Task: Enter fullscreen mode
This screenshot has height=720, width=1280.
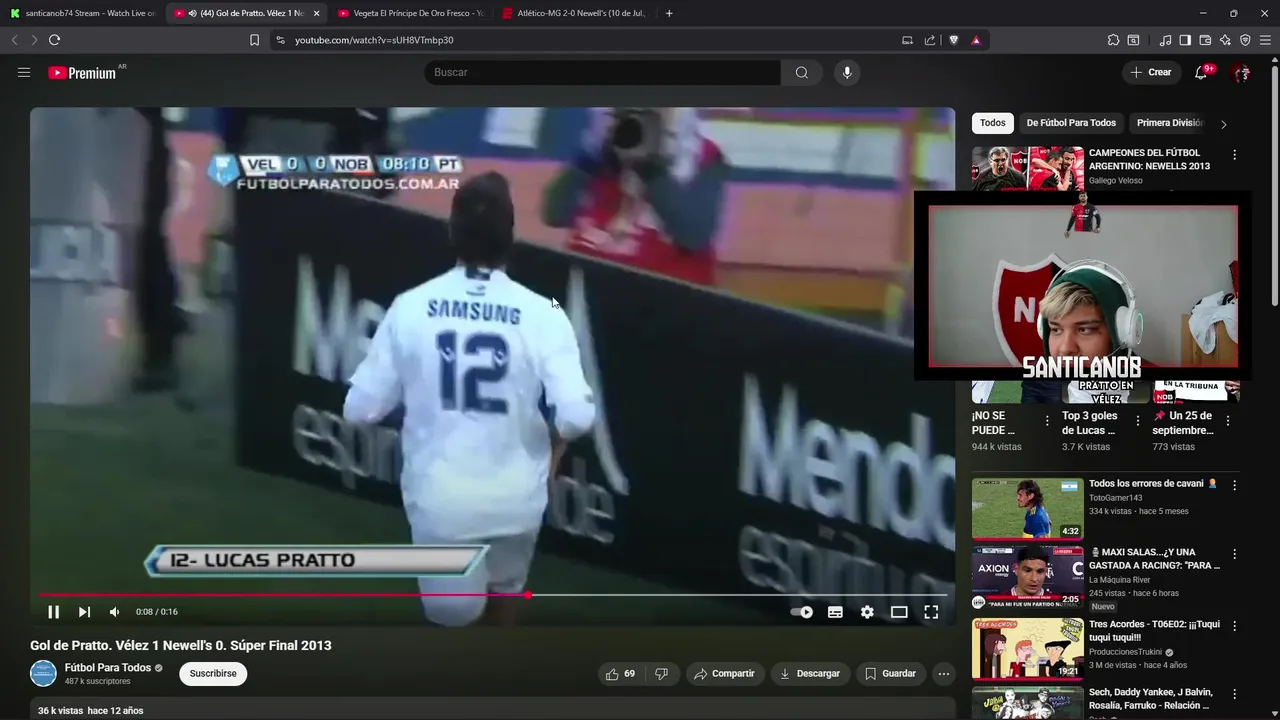Action: point(931,612)
